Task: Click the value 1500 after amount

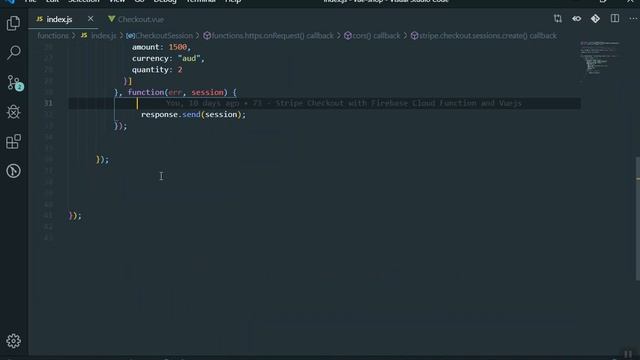Action: [178, 47]
